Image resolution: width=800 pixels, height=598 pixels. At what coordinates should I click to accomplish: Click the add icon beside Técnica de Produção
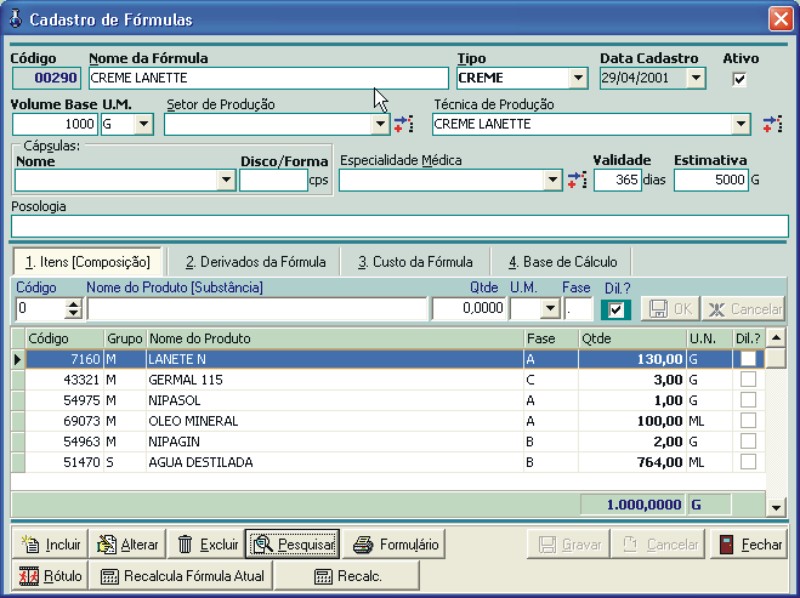point(773,124)
